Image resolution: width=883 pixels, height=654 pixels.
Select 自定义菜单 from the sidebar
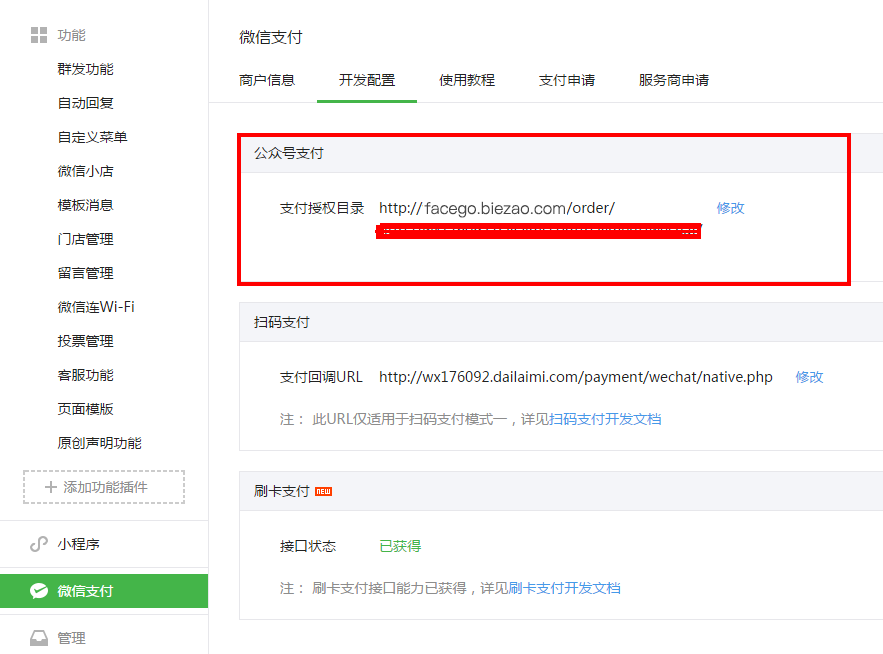pos(93,137)
